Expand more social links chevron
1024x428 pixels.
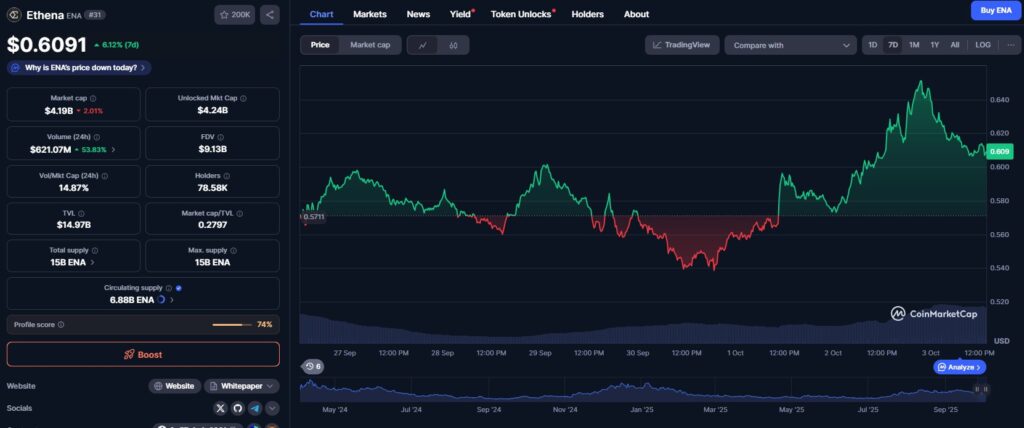click(x=272, y=408)
